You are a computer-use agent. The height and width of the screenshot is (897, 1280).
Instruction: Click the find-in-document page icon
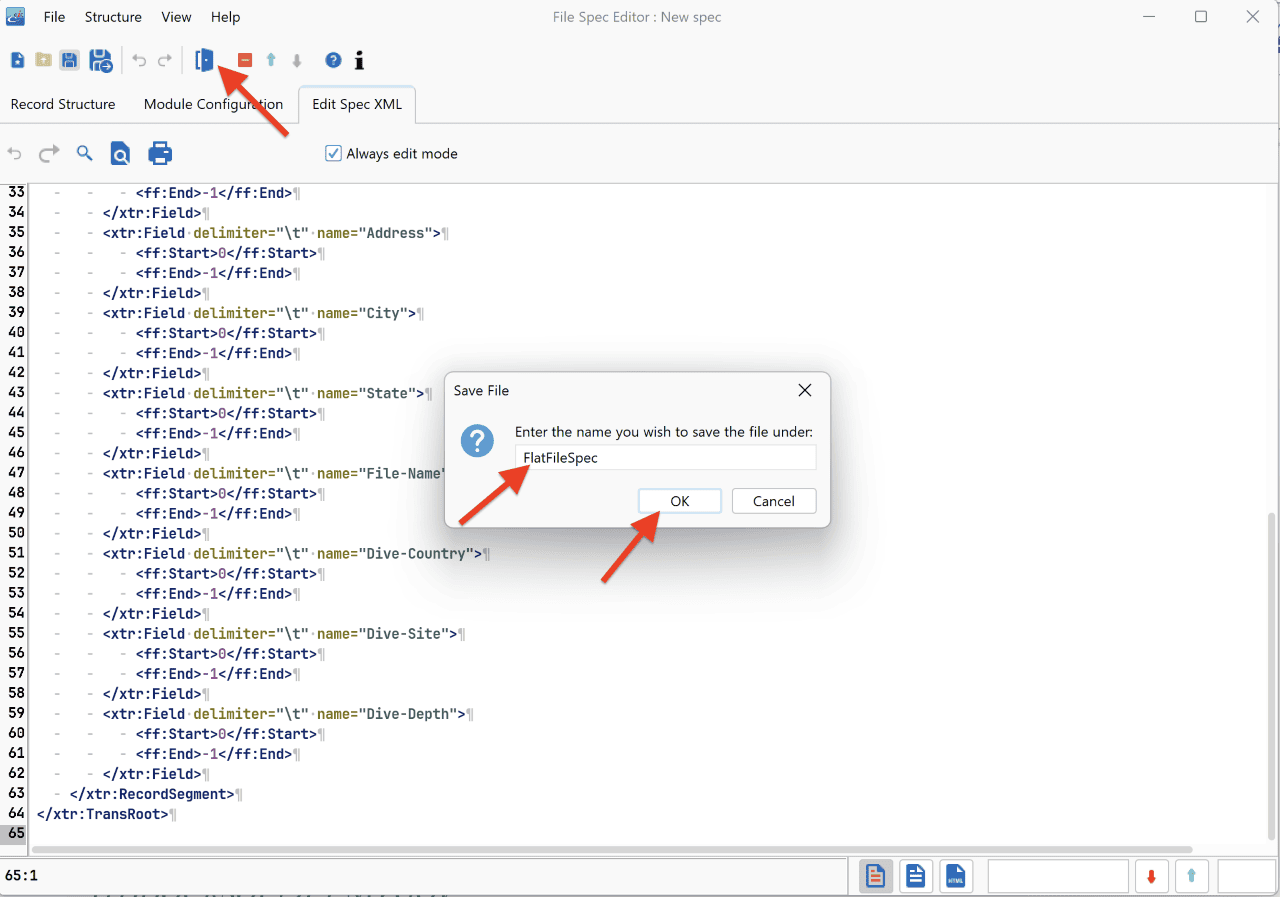click(120, 154)
